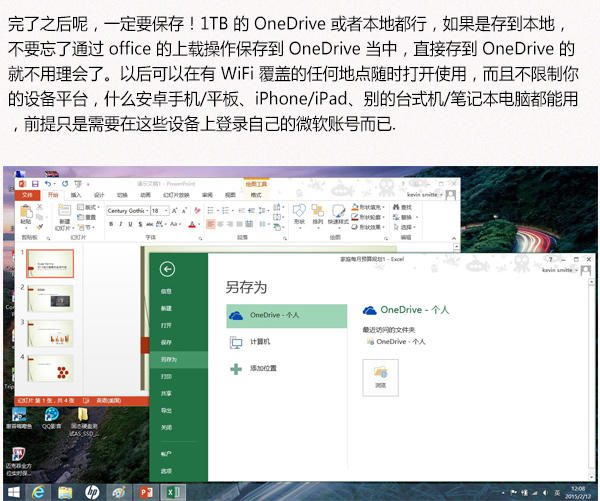Toggle Align Left in PowerPoint paragraph group
600x501 pixels.
tap(211, 224)
